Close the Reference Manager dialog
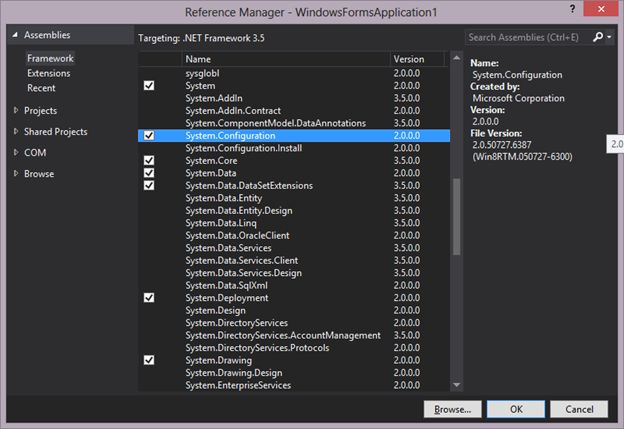624x429 pixels. (x=601, y=9)
